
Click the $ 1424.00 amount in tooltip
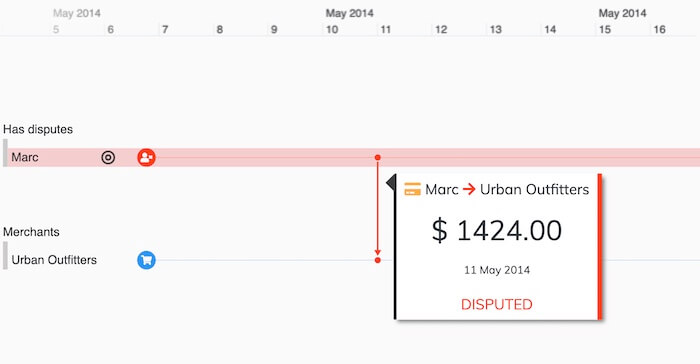click(x=496, y=230)
